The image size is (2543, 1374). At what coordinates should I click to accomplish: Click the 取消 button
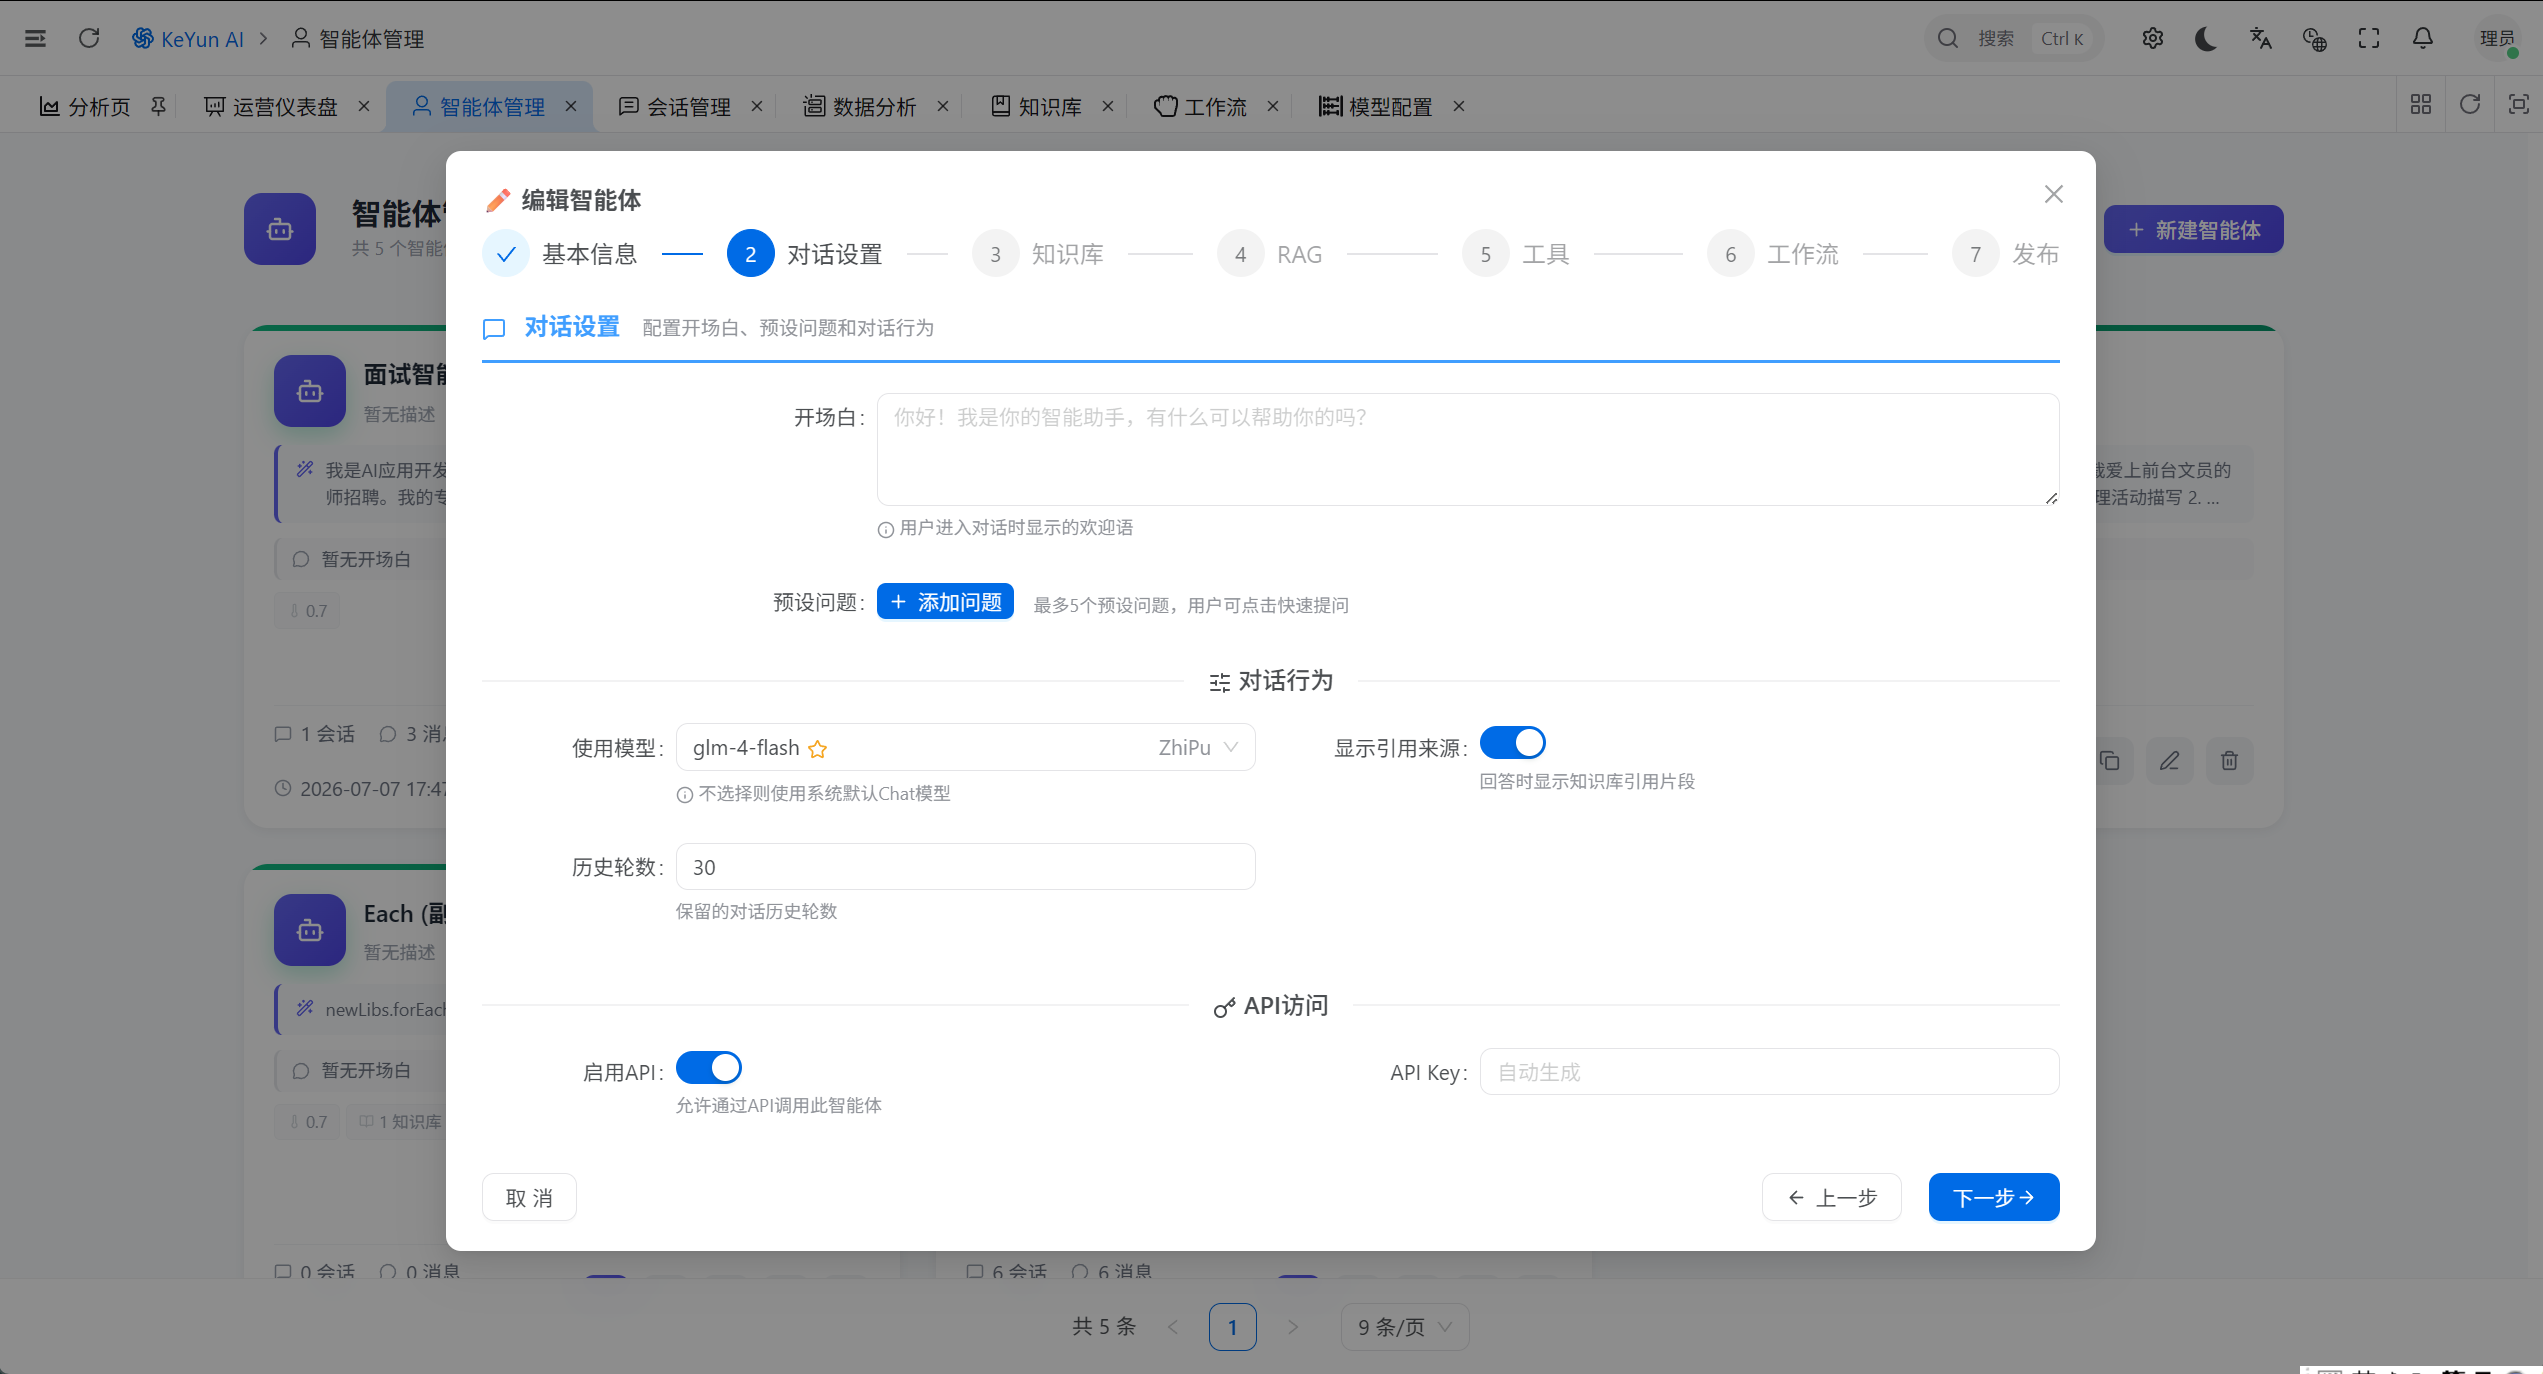529,1198
